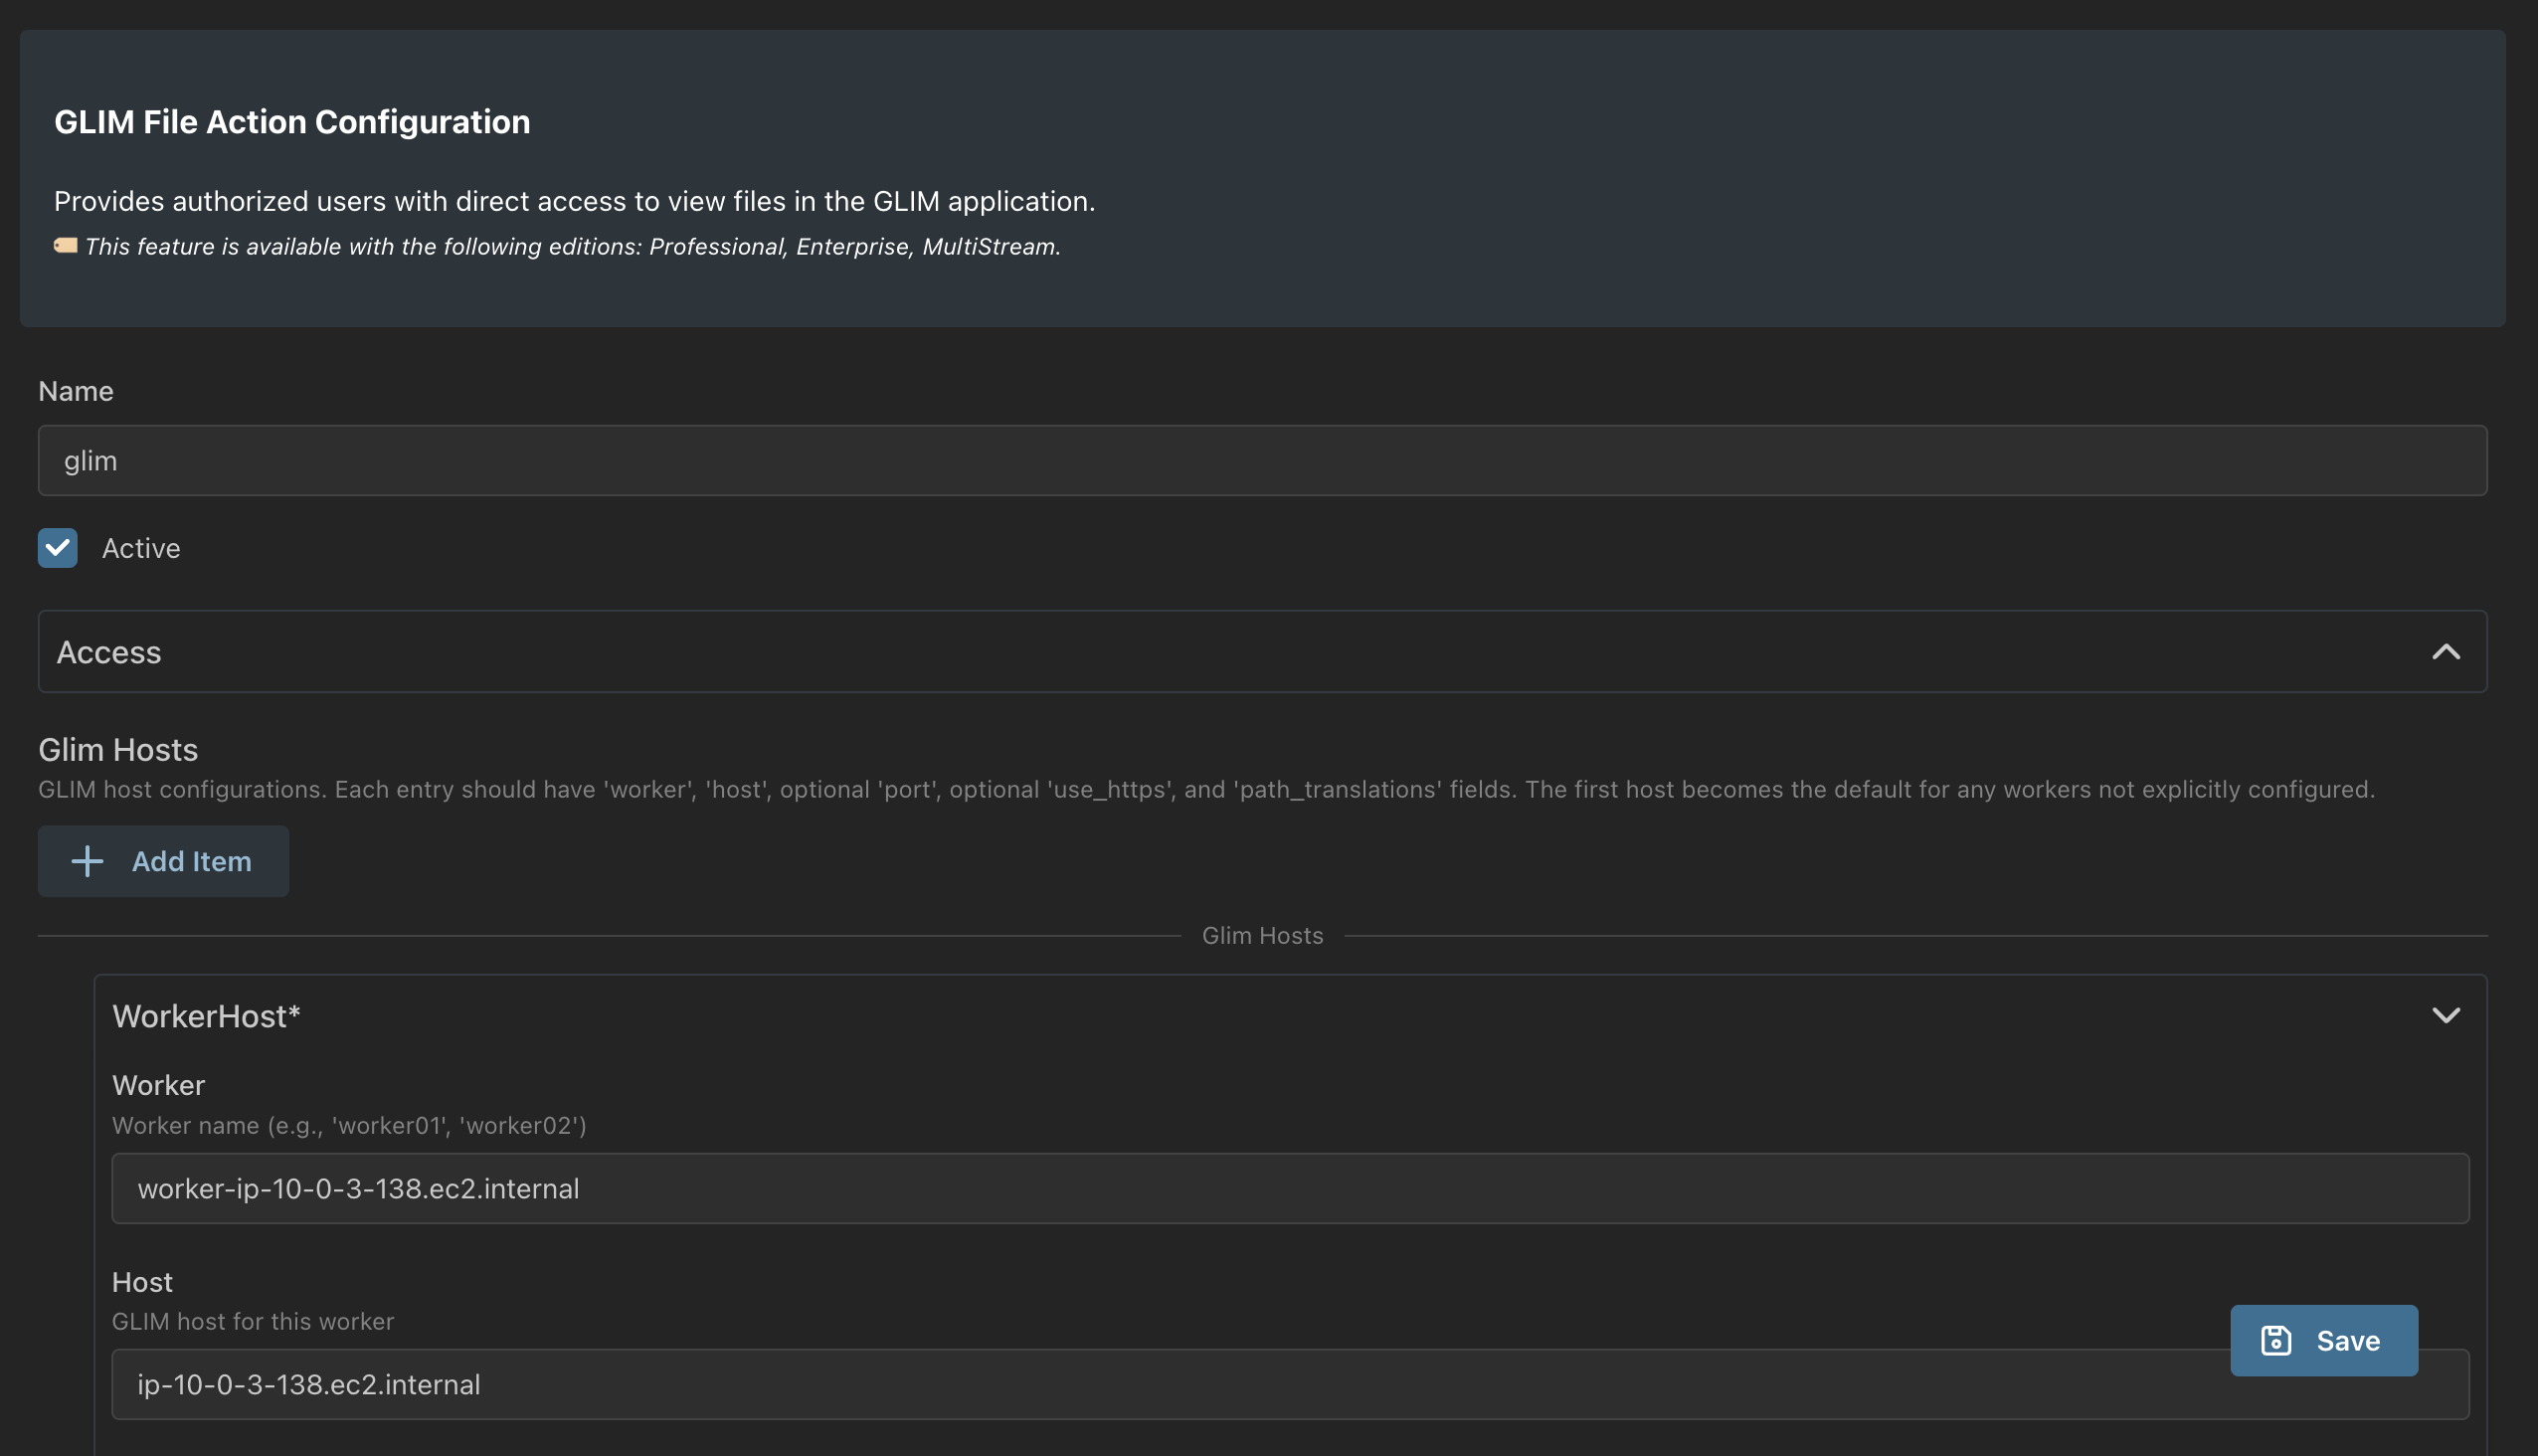Click the plus icon in Add Item
The width and height of the screenshot is (2538, 1456).
point(88,861)
